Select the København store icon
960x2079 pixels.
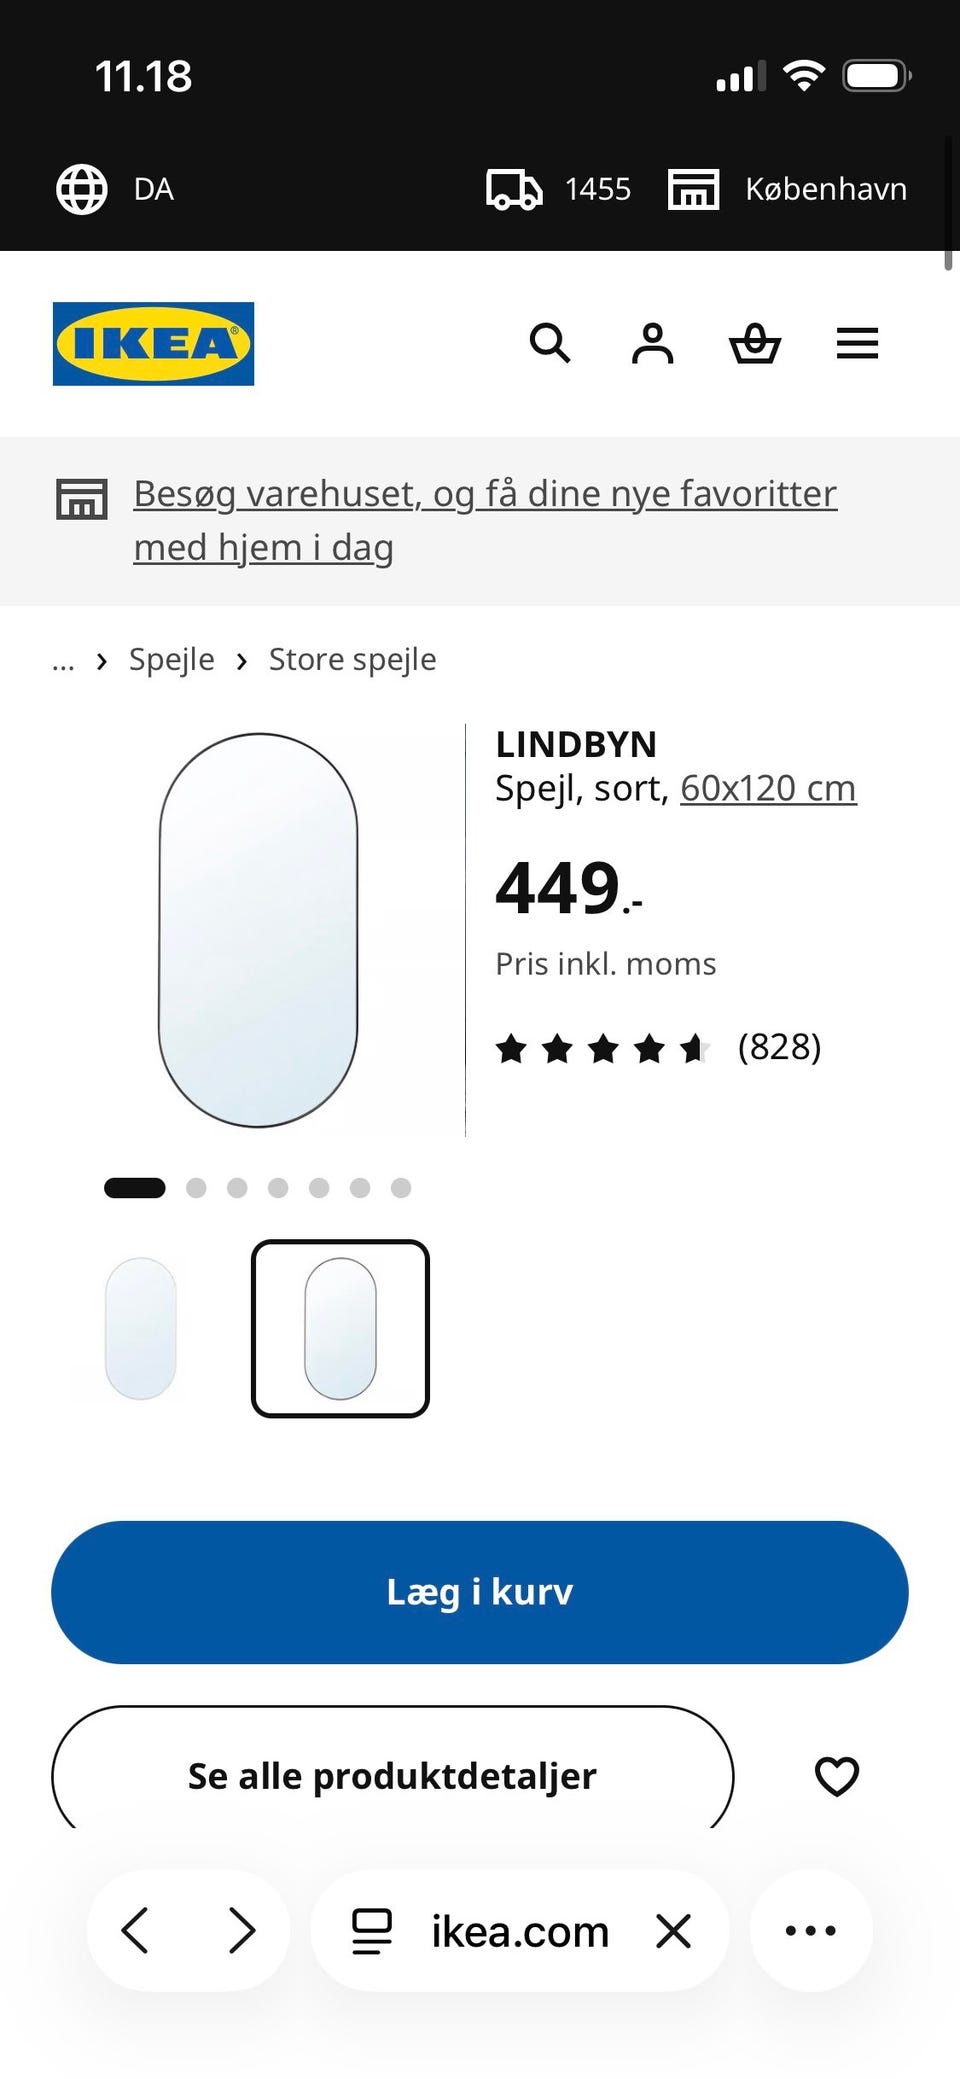(693, 189)
